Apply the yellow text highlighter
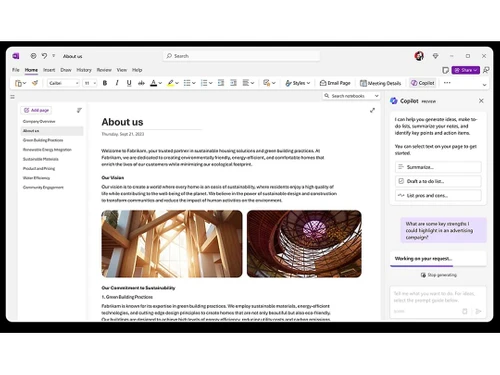 point(170,83)
